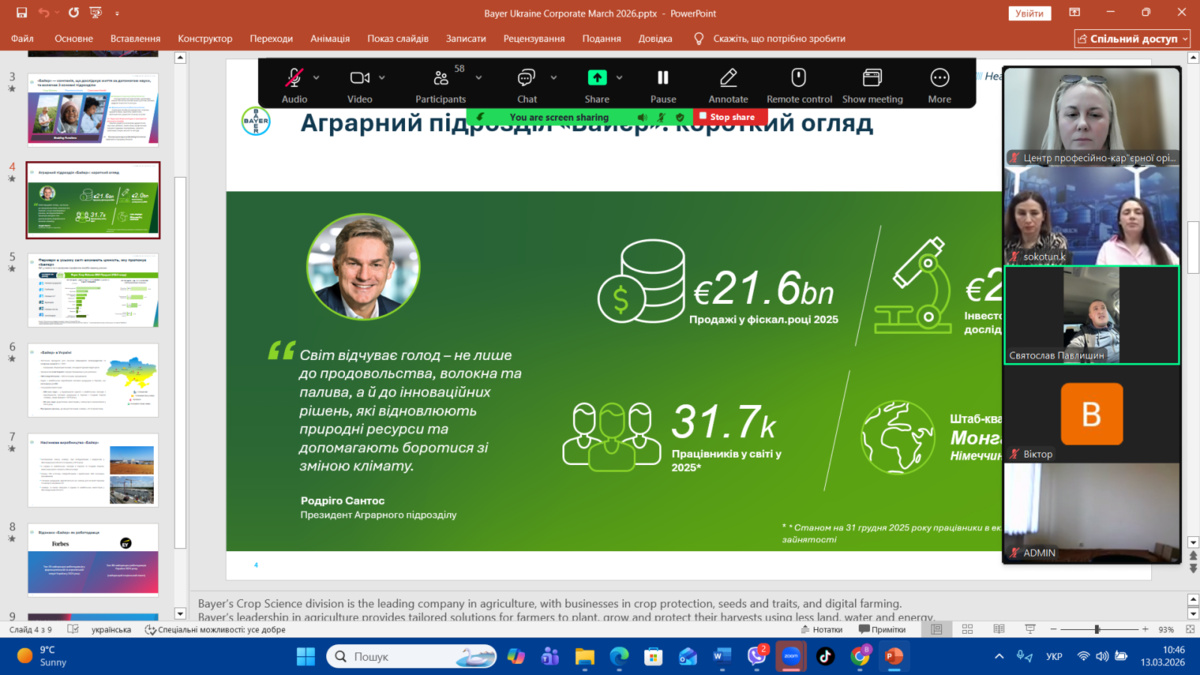The image size is (1200, 675).
Task: Open the Annotate pencil tool
Action: click(x=728, y=78)
